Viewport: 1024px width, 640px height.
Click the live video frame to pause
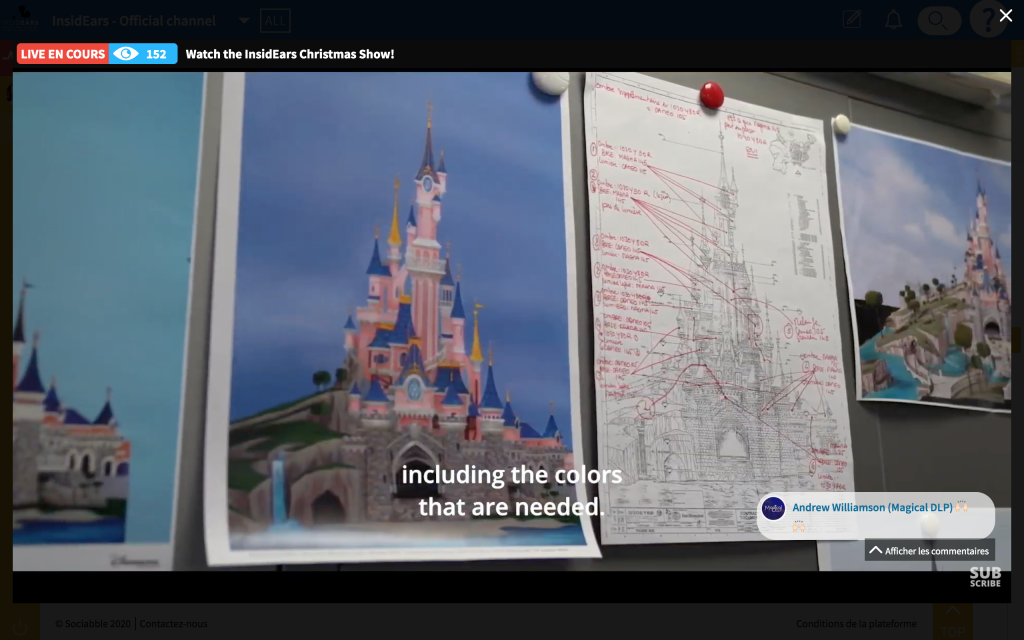coord(511,321)
